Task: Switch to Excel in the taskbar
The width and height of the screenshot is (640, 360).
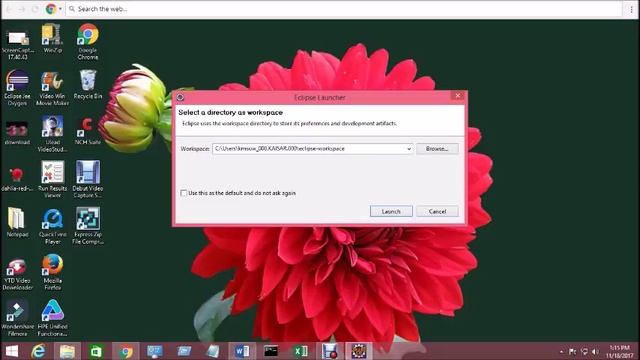Action: [301, 351]
